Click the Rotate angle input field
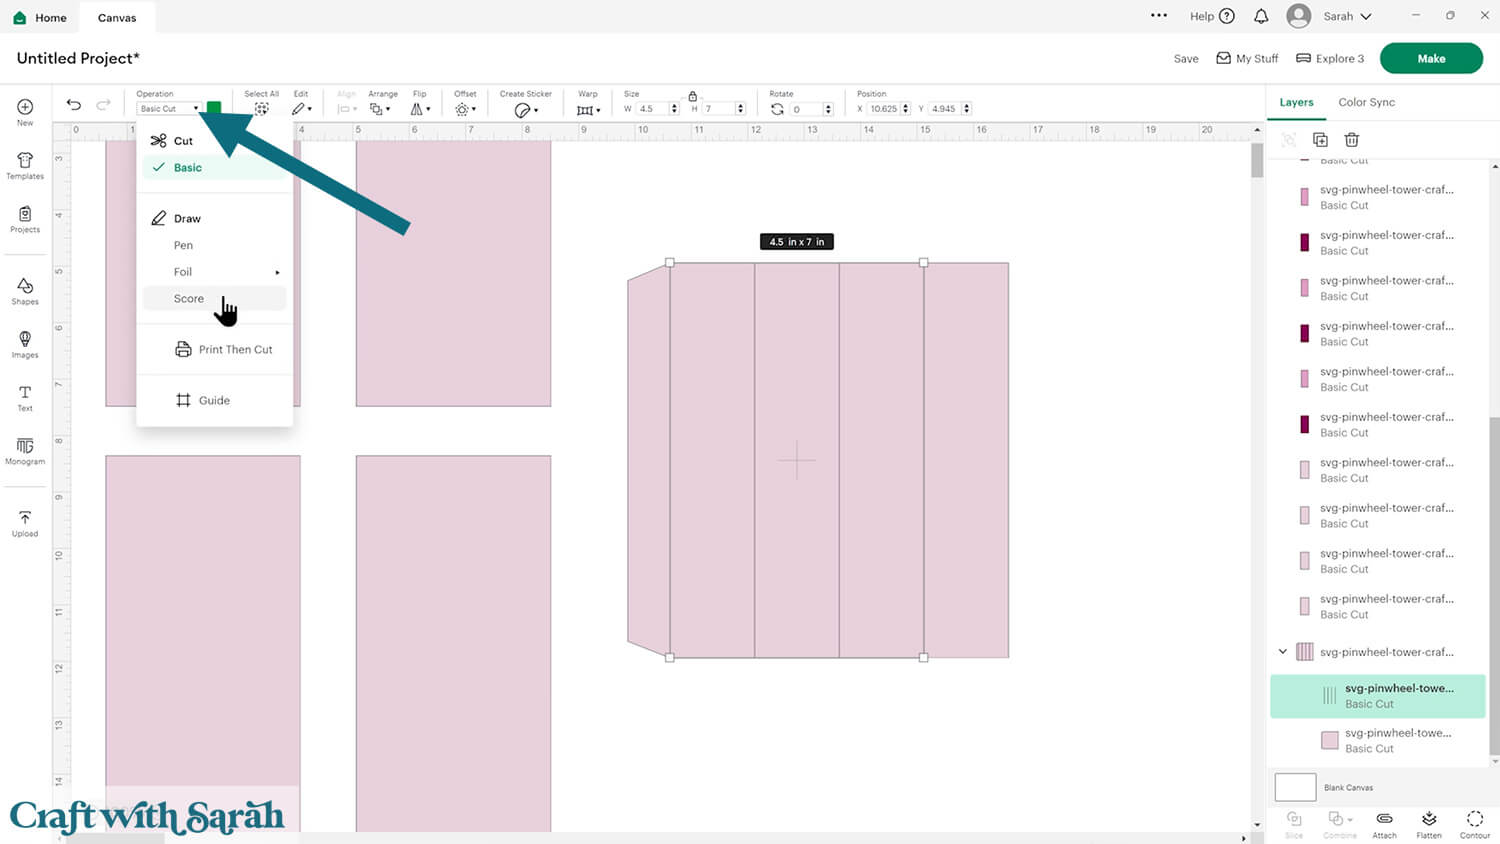 804,109
